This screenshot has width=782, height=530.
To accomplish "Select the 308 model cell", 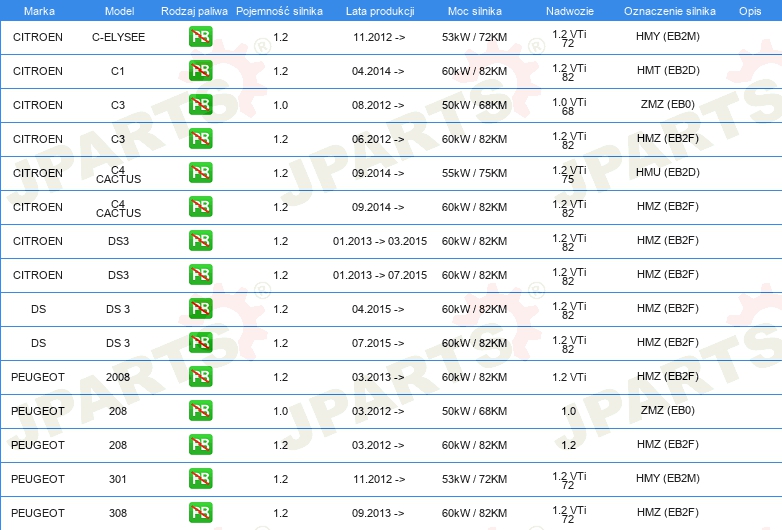I will tap(118, 513).
